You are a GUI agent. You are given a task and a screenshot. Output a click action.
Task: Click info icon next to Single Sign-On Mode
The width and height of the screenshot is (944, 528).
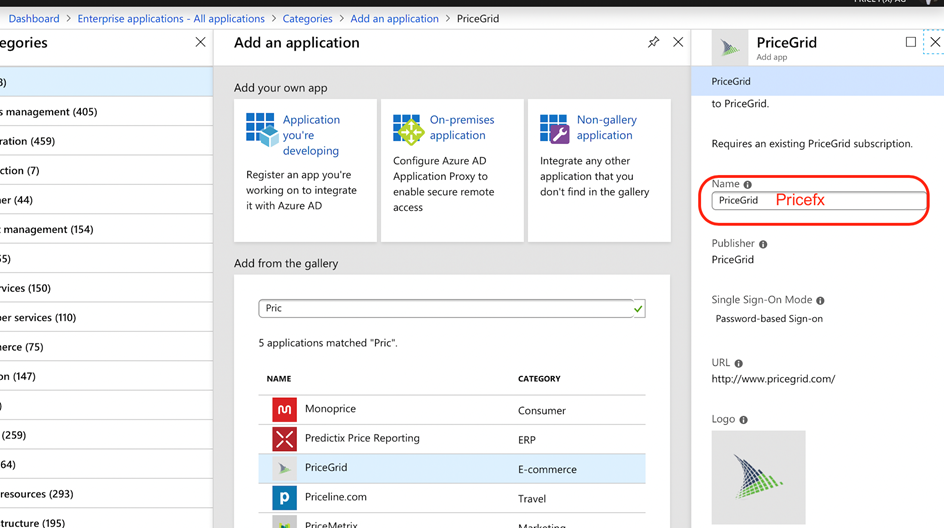click(820, 300)
